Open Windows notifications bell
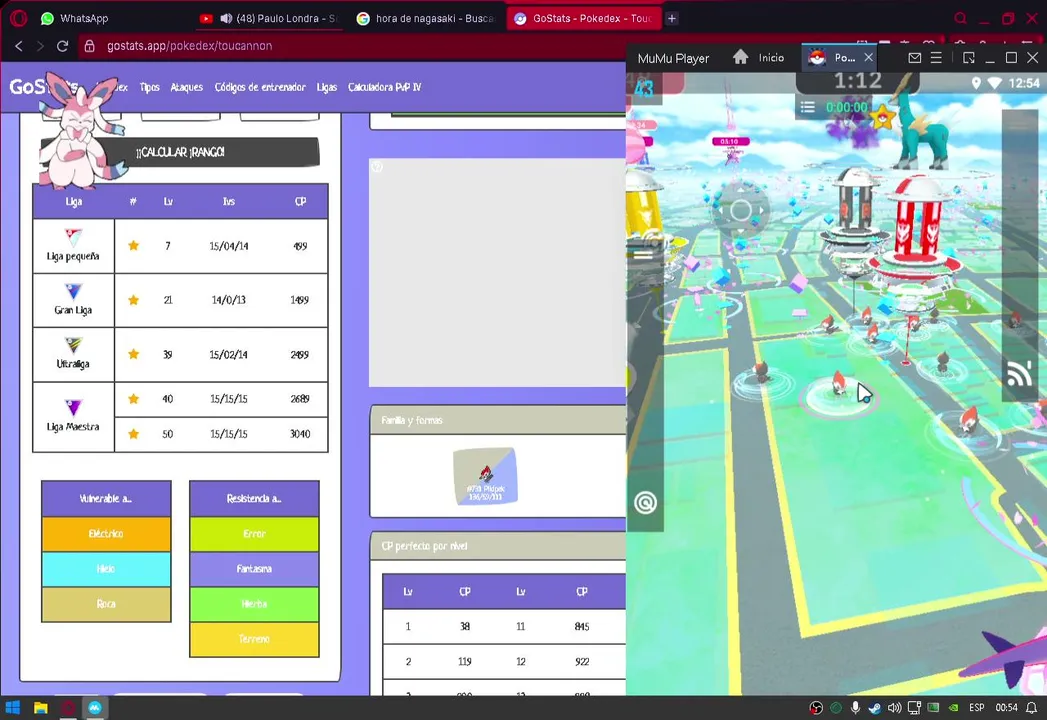 (x=1032, y=708)
